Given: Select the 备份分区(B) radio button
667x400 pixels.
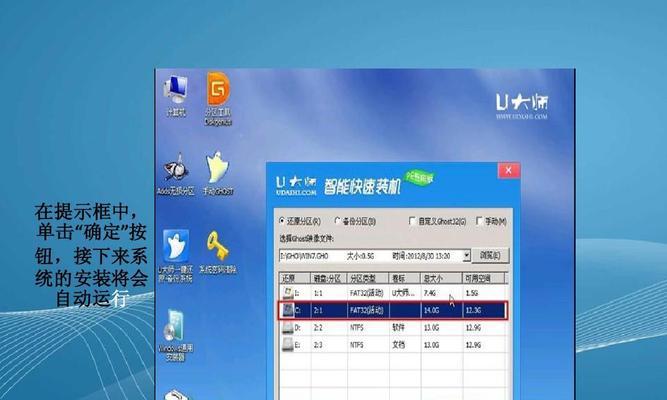Looking at the screenshot, I should pos(338,221).
